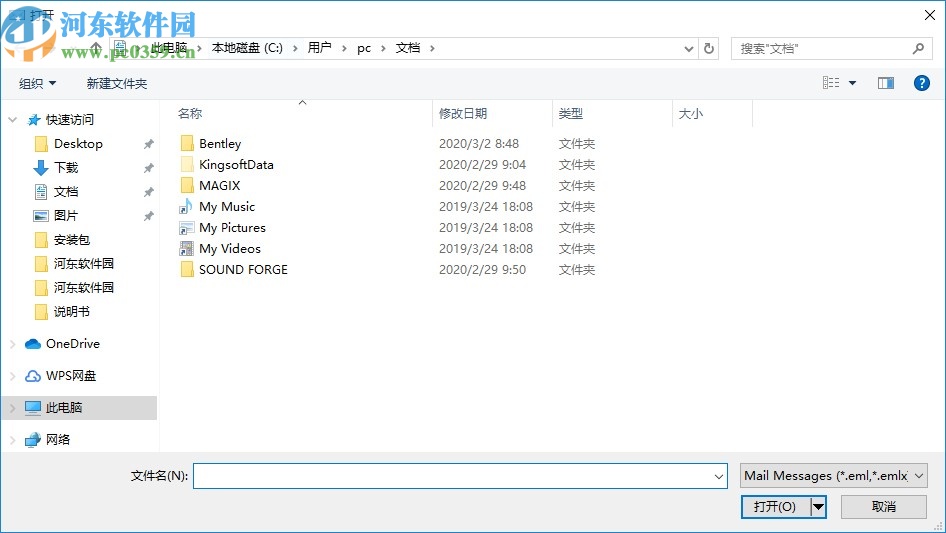This screenshot has height=533, width=946.
Task: Click the quick access star icon
Action: coord(34,120)
